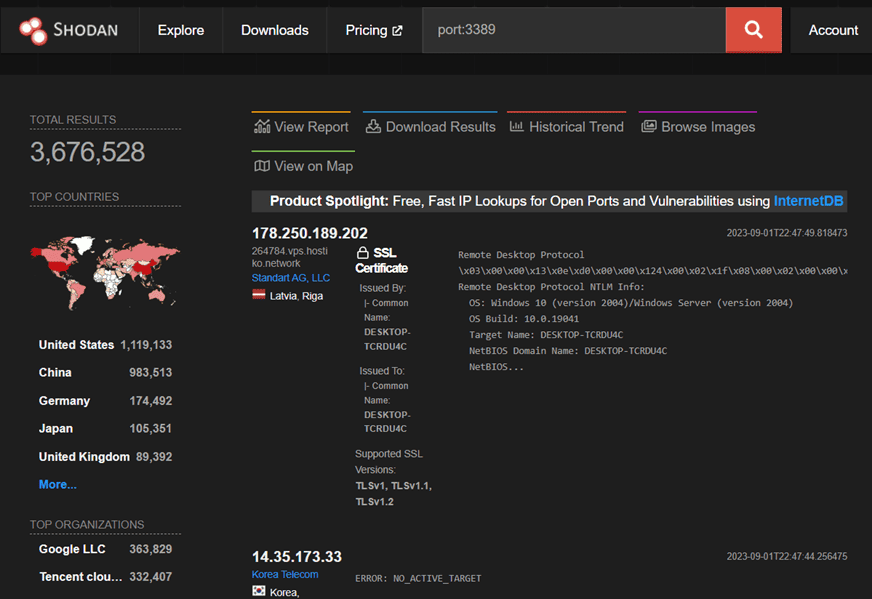872x599 pixels.
Task: Click the SSL Certificate padlock icon
Action: (x=362, y=253)
